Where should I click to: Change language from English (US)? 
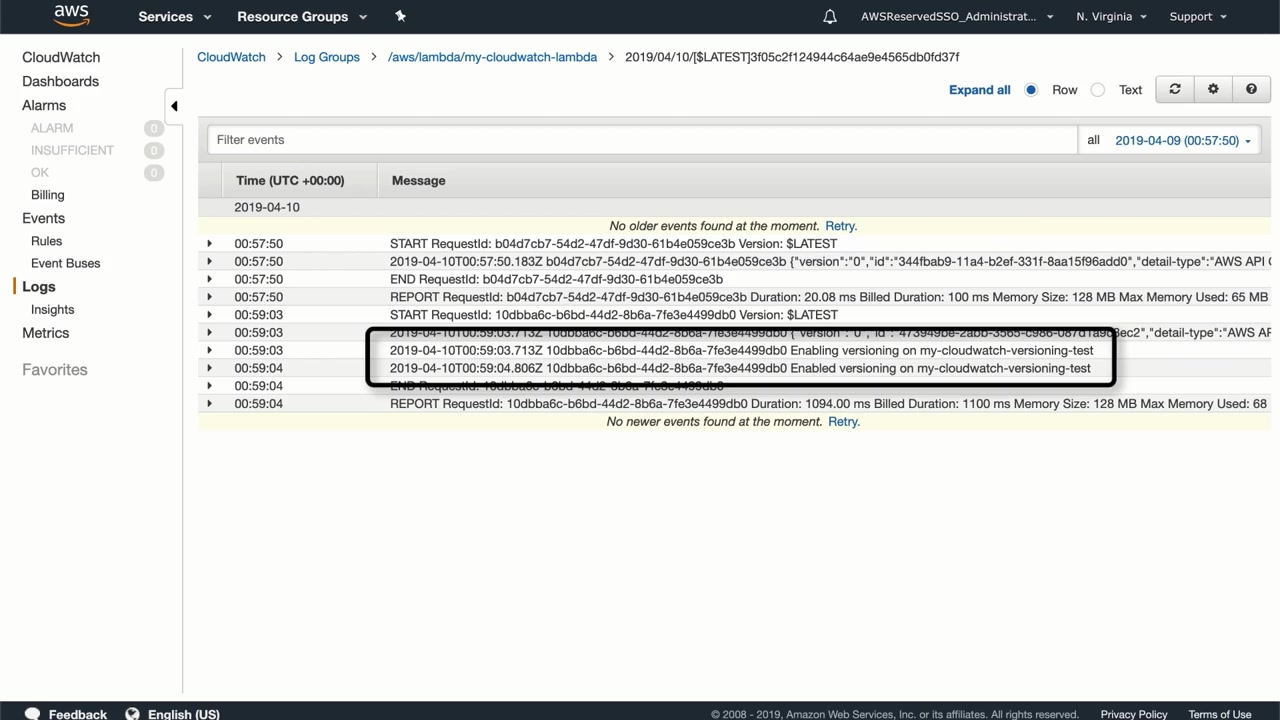(184, 714)
